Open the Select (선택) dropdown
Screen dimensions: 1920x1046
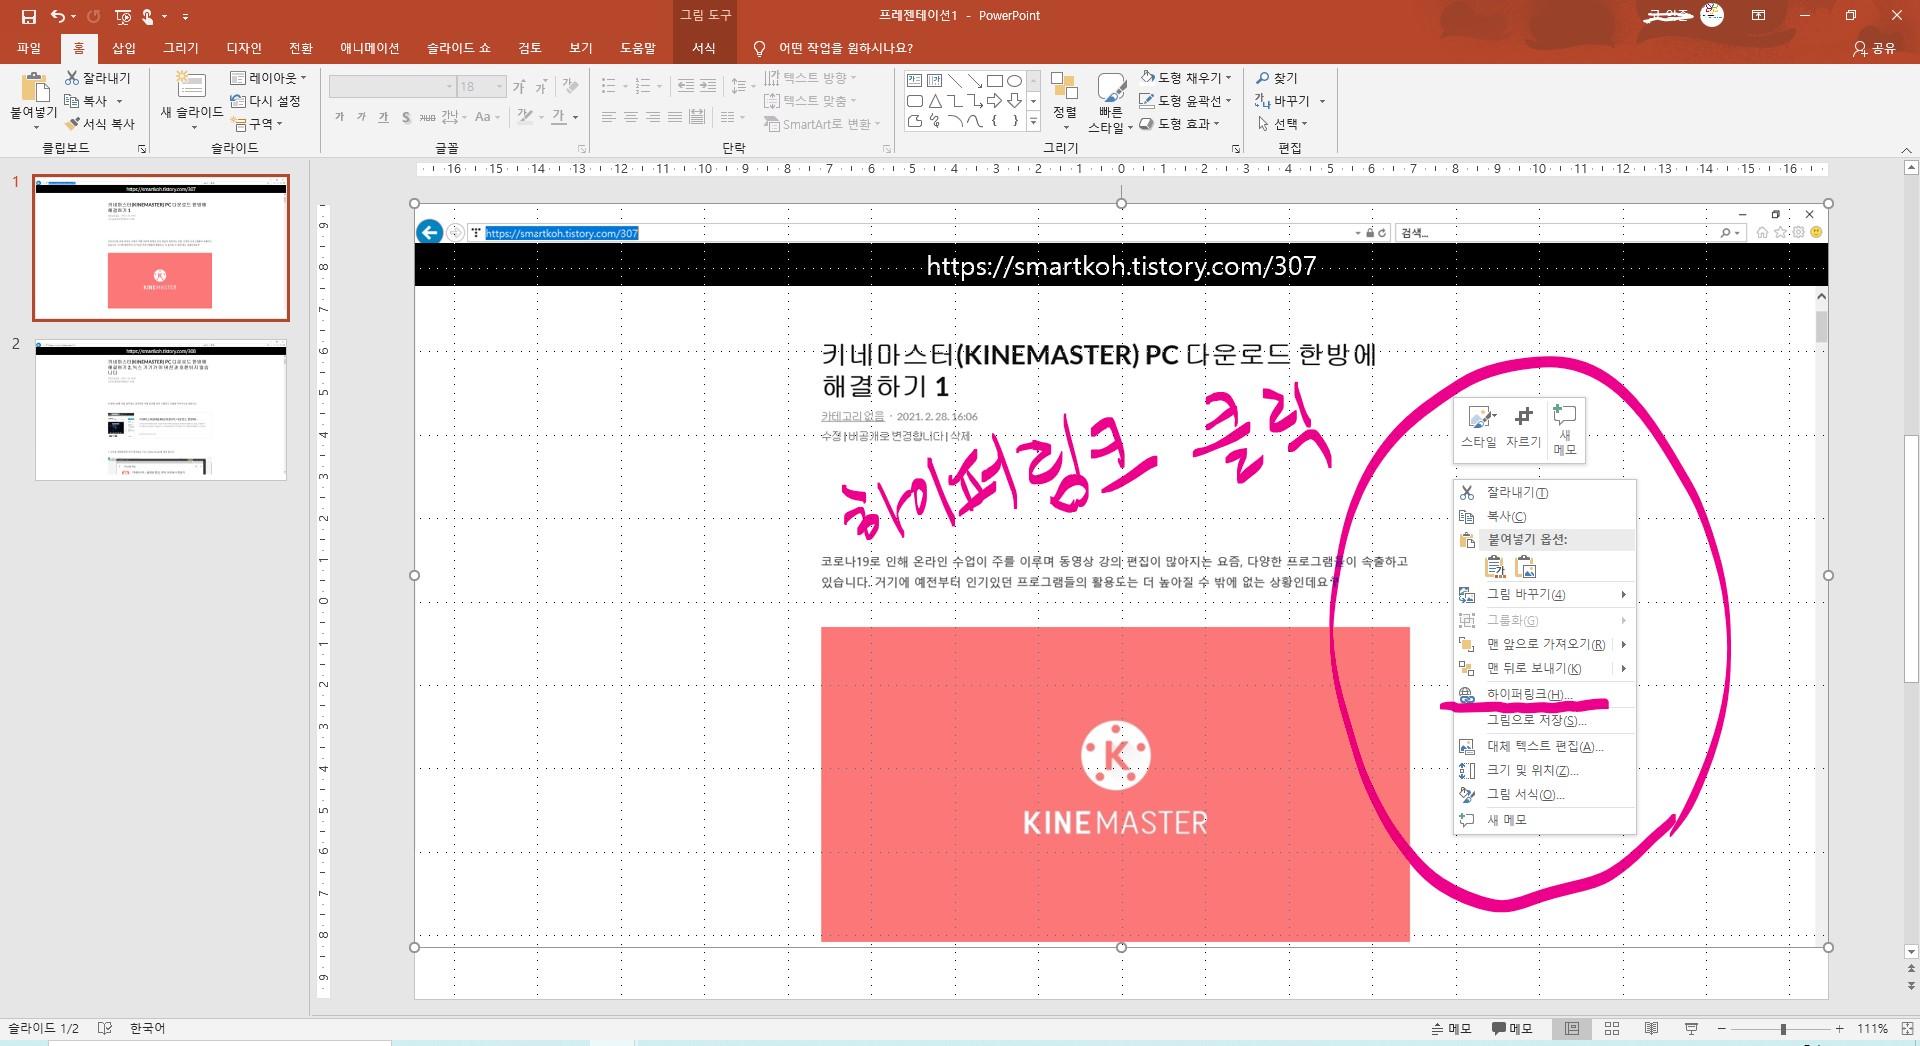[1282, 124]
